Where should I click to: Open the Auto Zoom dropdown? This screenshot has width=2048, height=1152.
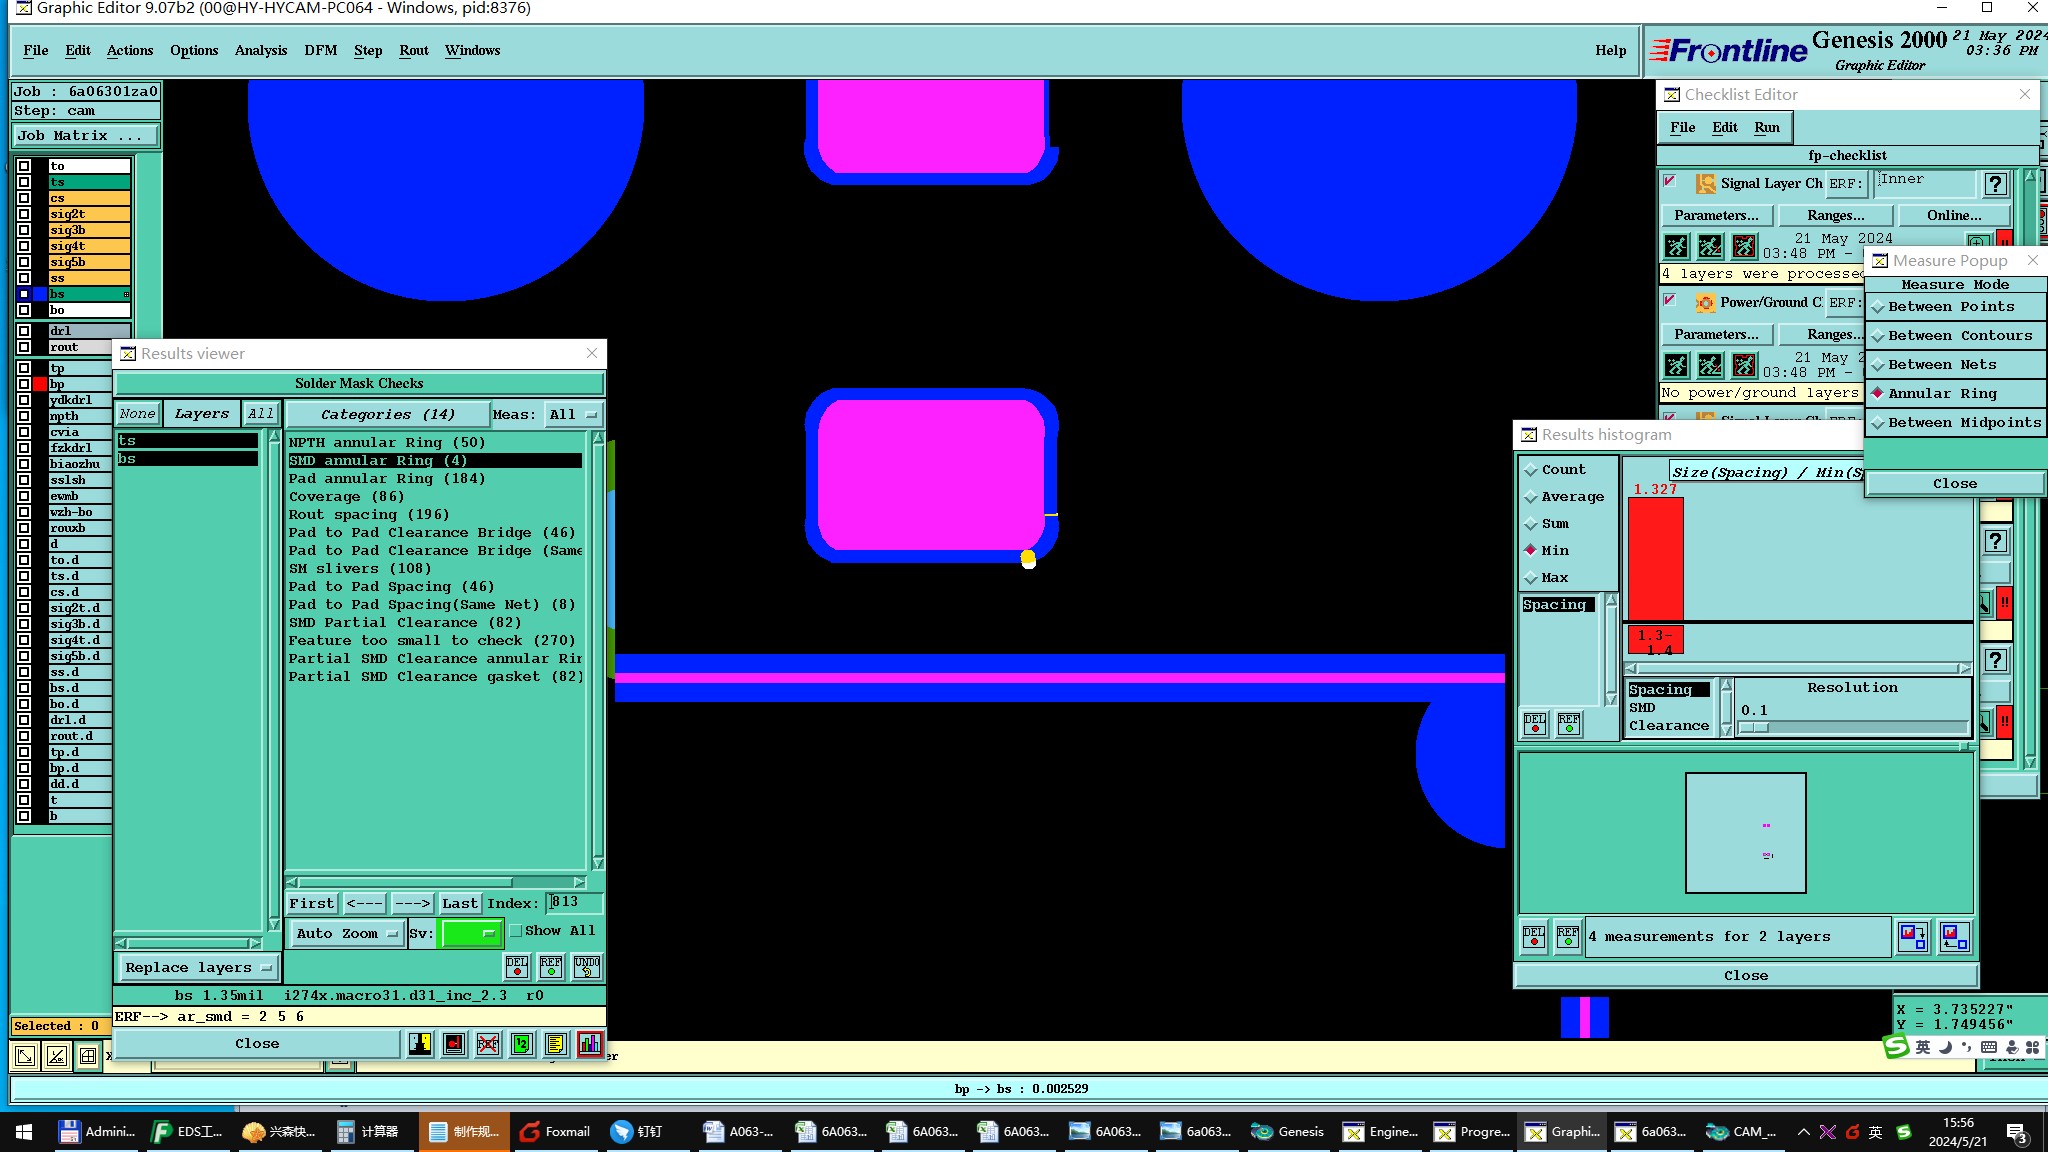(346, 933)
